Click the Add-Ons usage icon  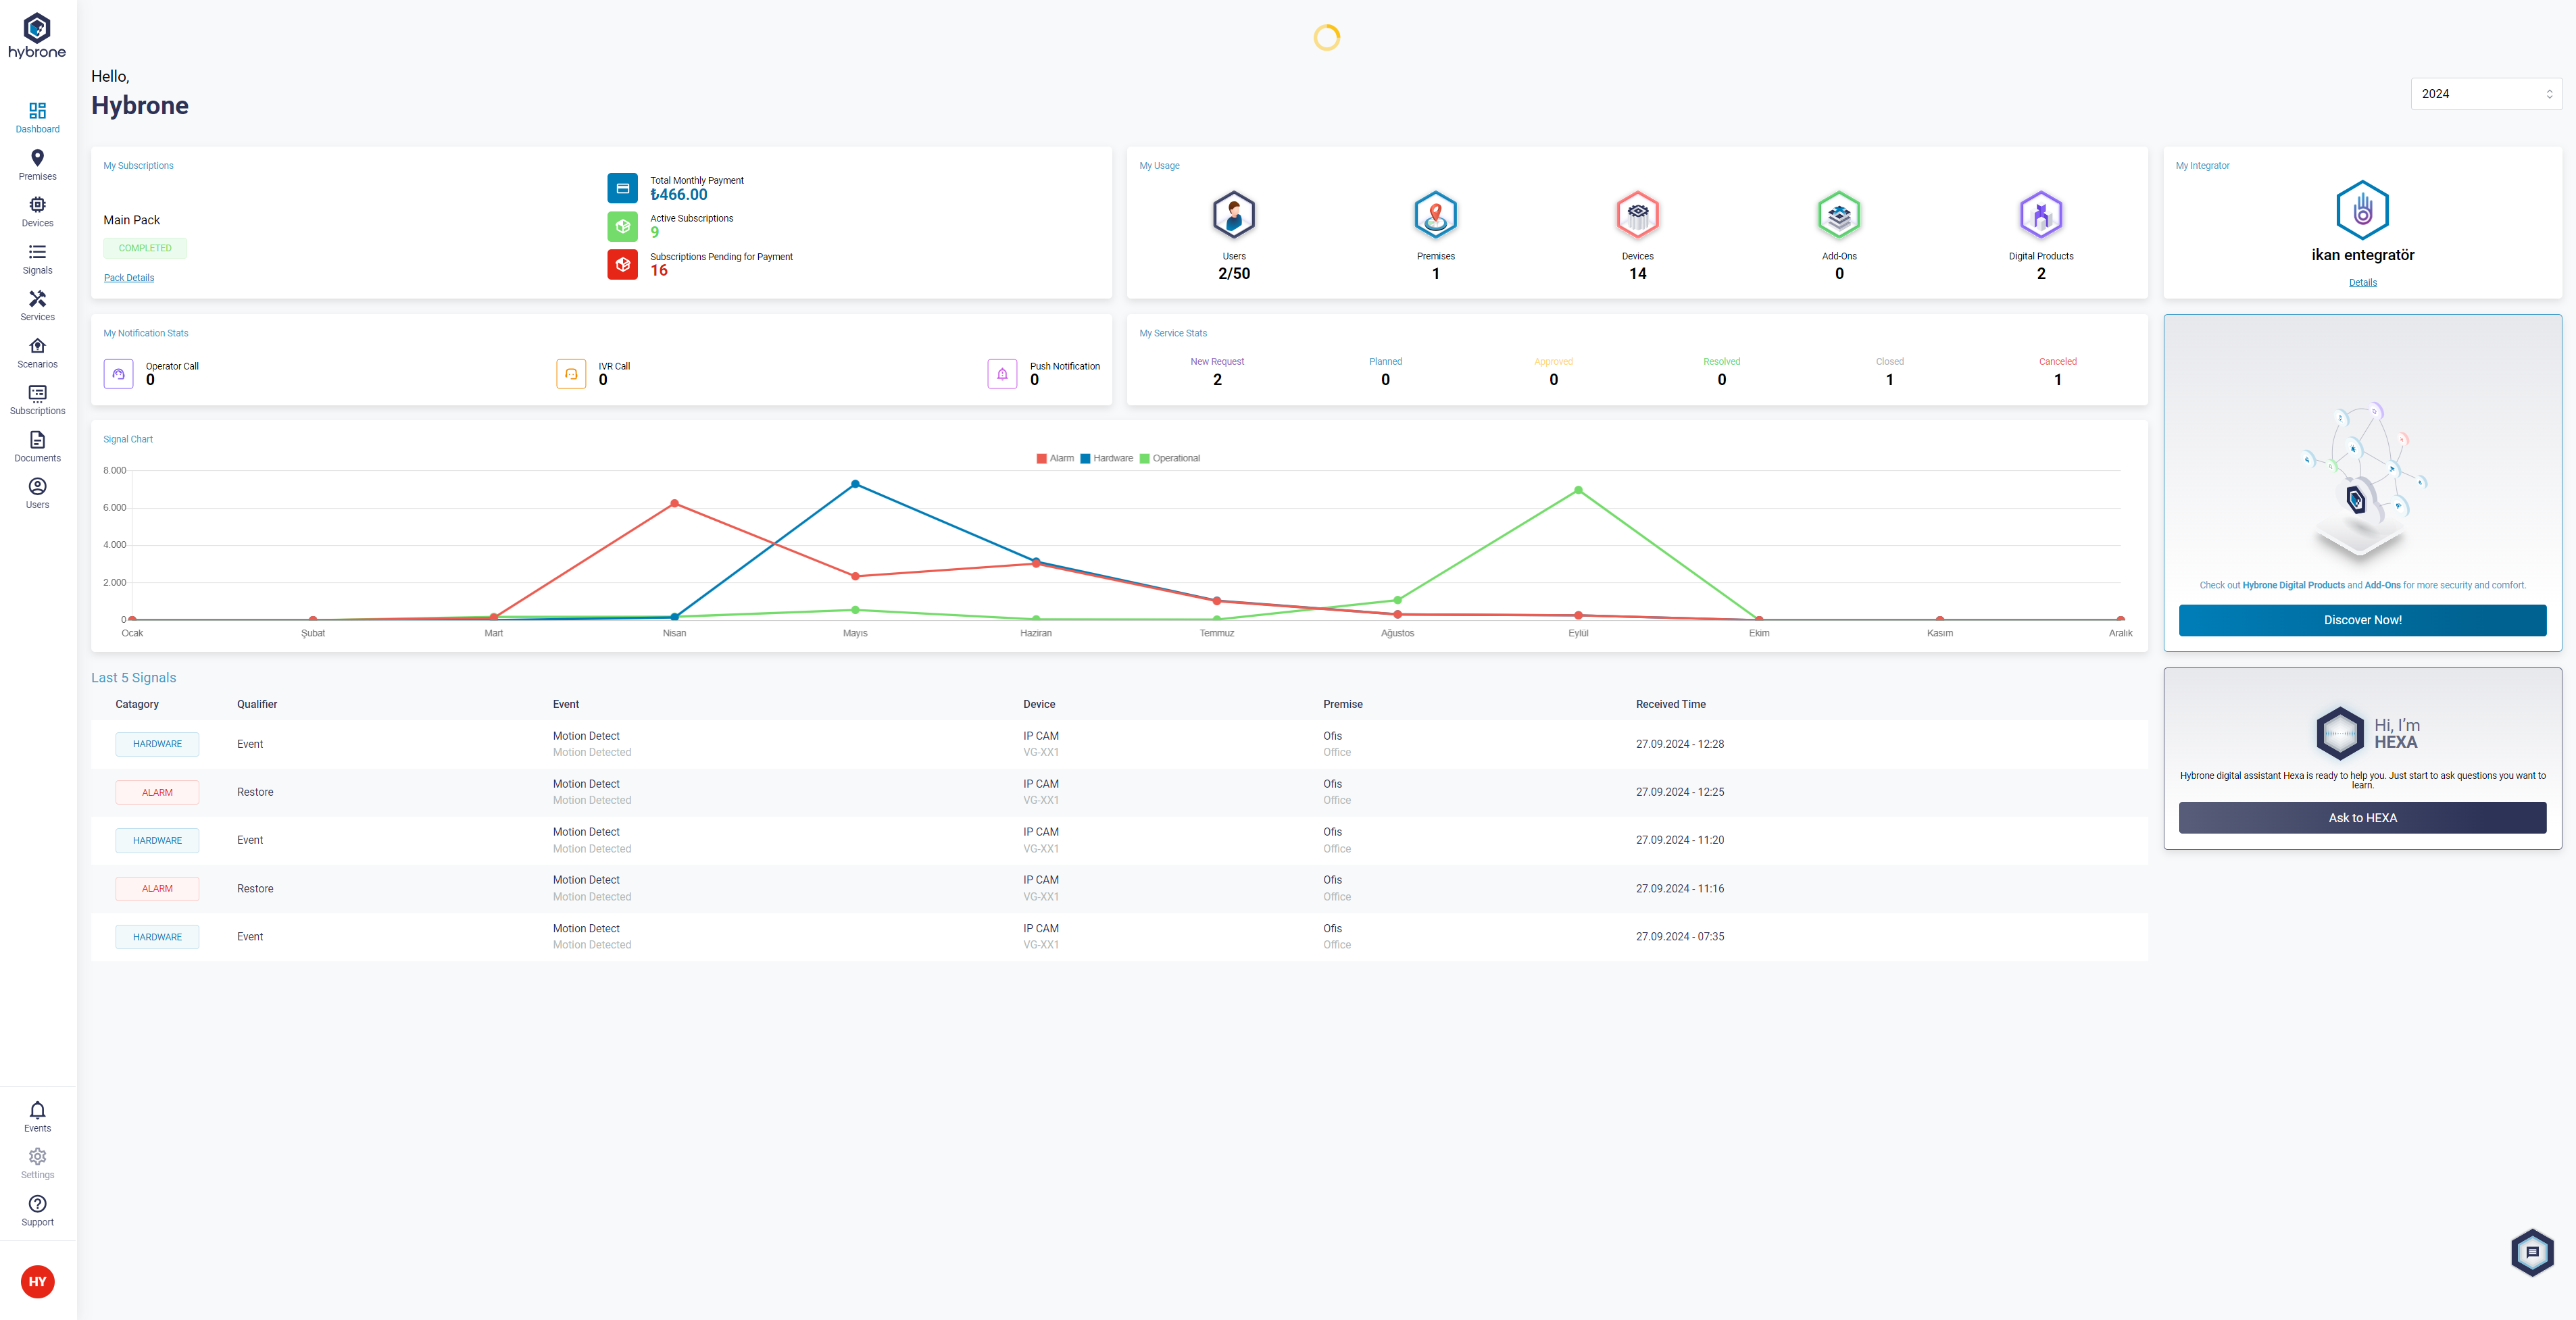(x=1838, y=215)
